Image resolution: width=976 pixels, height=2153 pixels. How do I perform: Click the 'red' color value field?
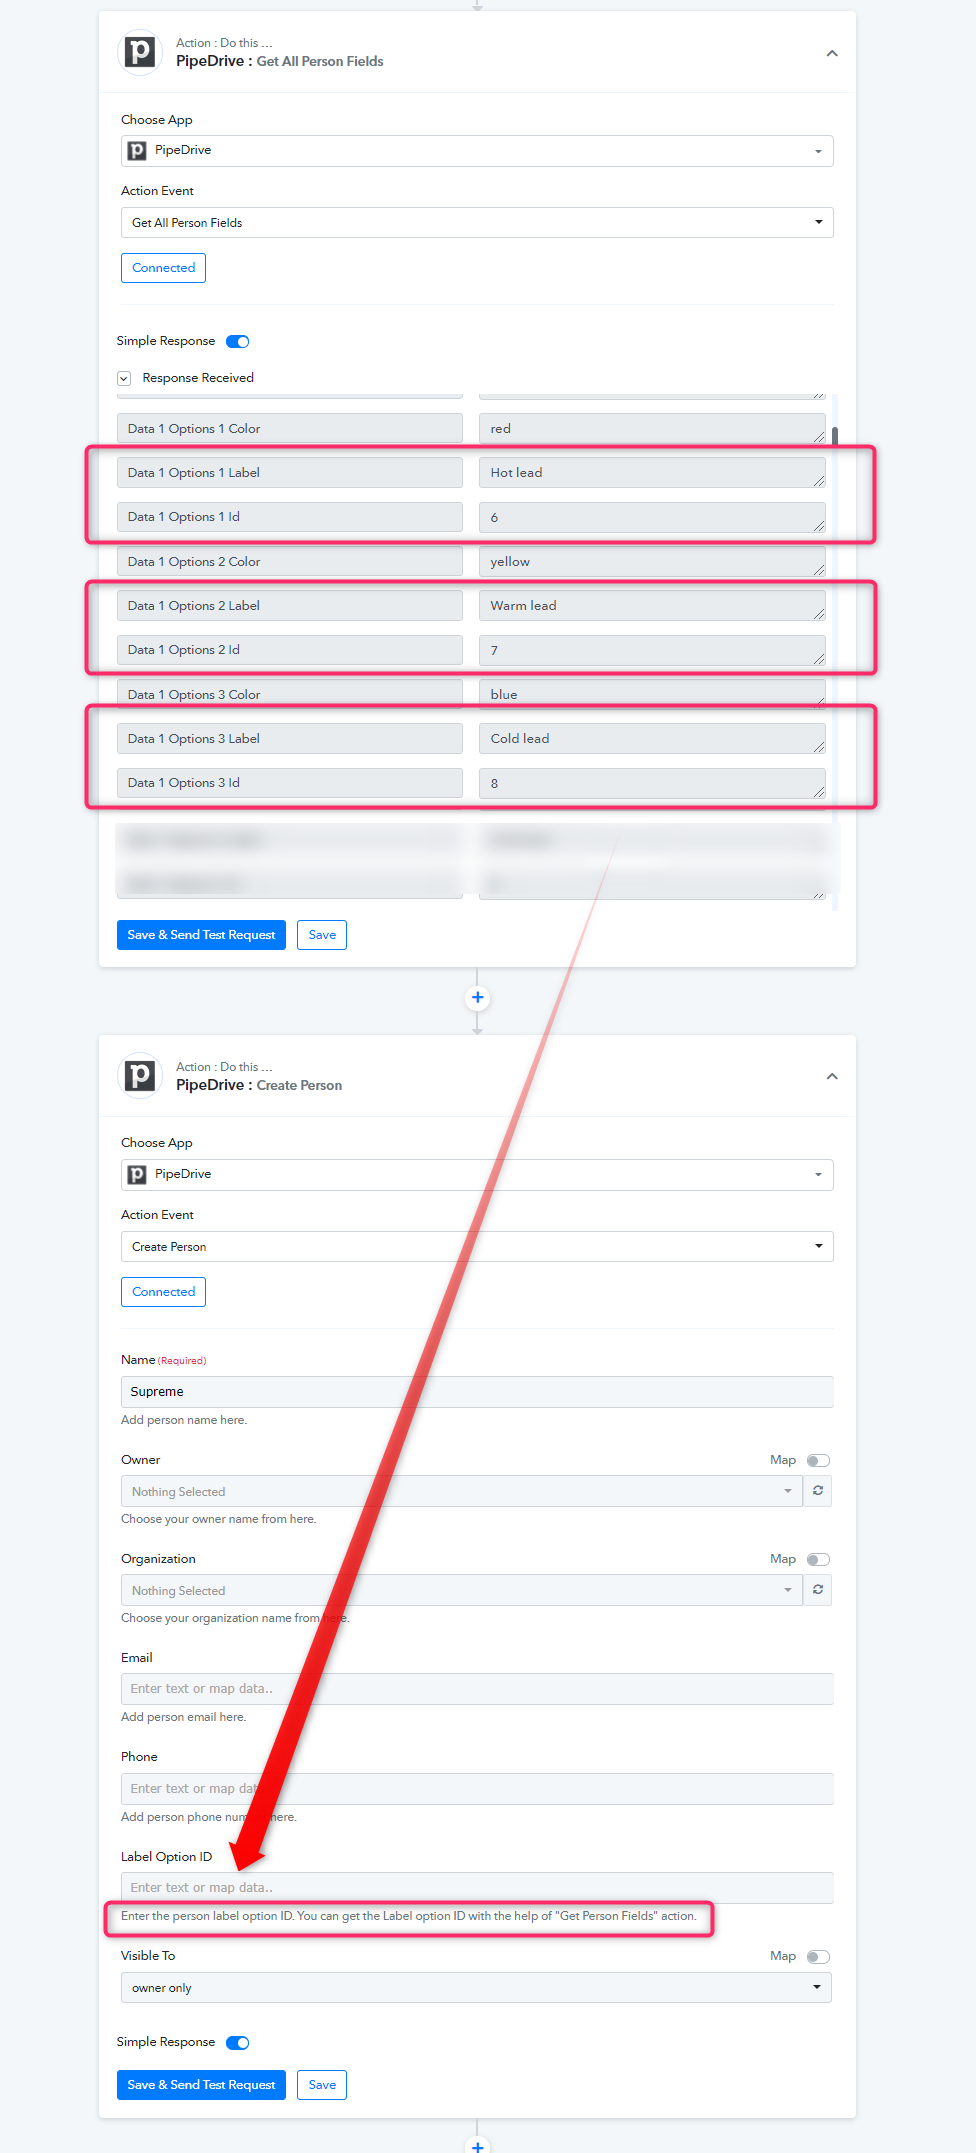coord(652,429)
